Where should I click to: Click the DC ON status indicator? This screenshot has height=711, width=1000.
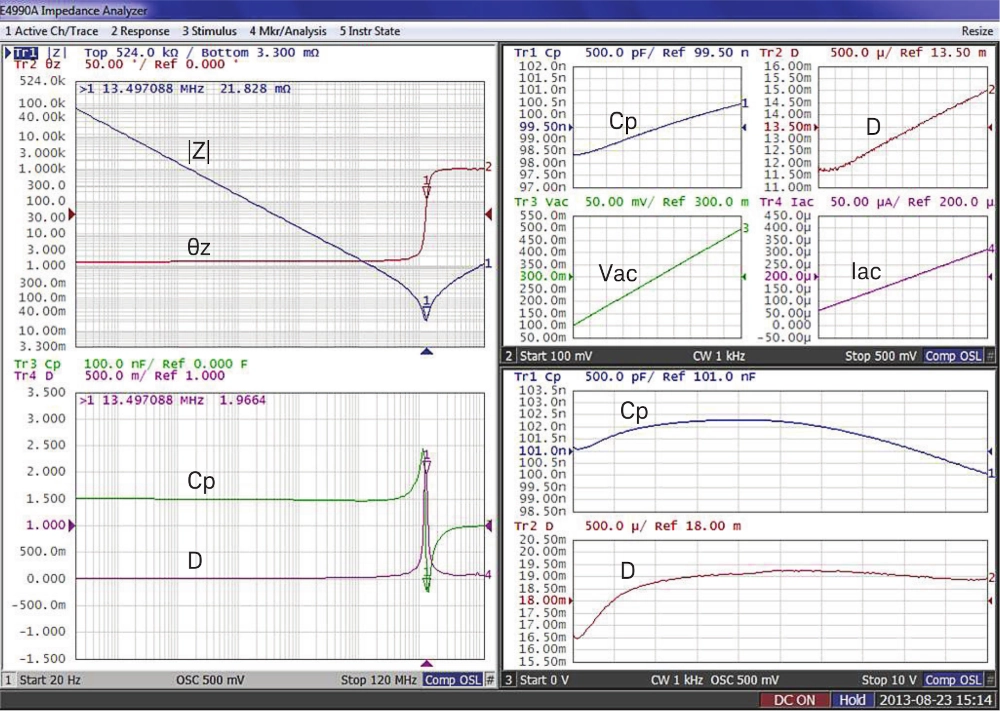[x=797, y=700]
